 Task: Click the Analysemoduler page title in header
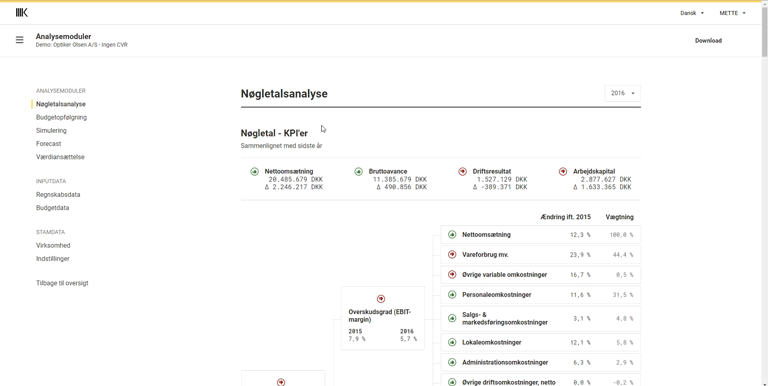point(63,36)
